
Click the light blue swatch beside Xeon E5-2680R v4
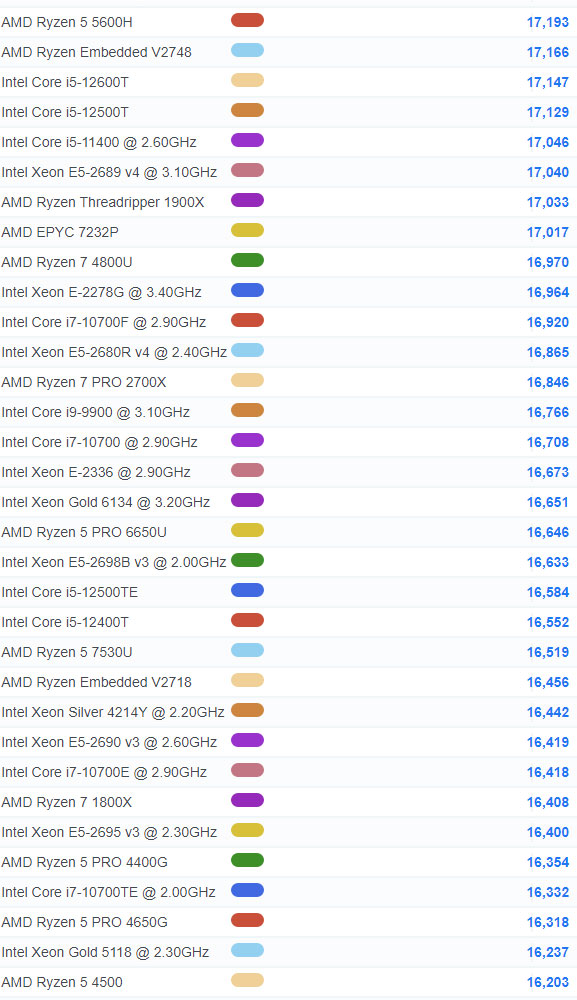[x=247, y=350]
